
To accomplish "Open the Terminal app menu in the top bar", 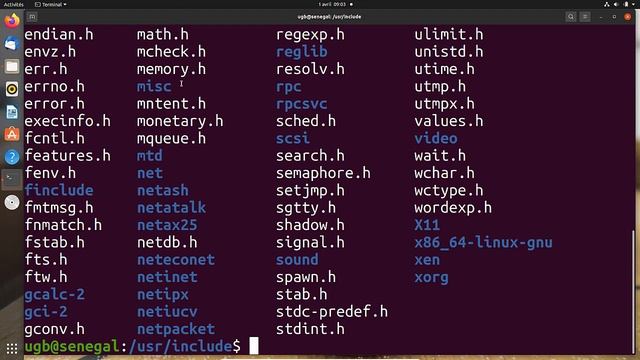I will [x=51, y=4].
